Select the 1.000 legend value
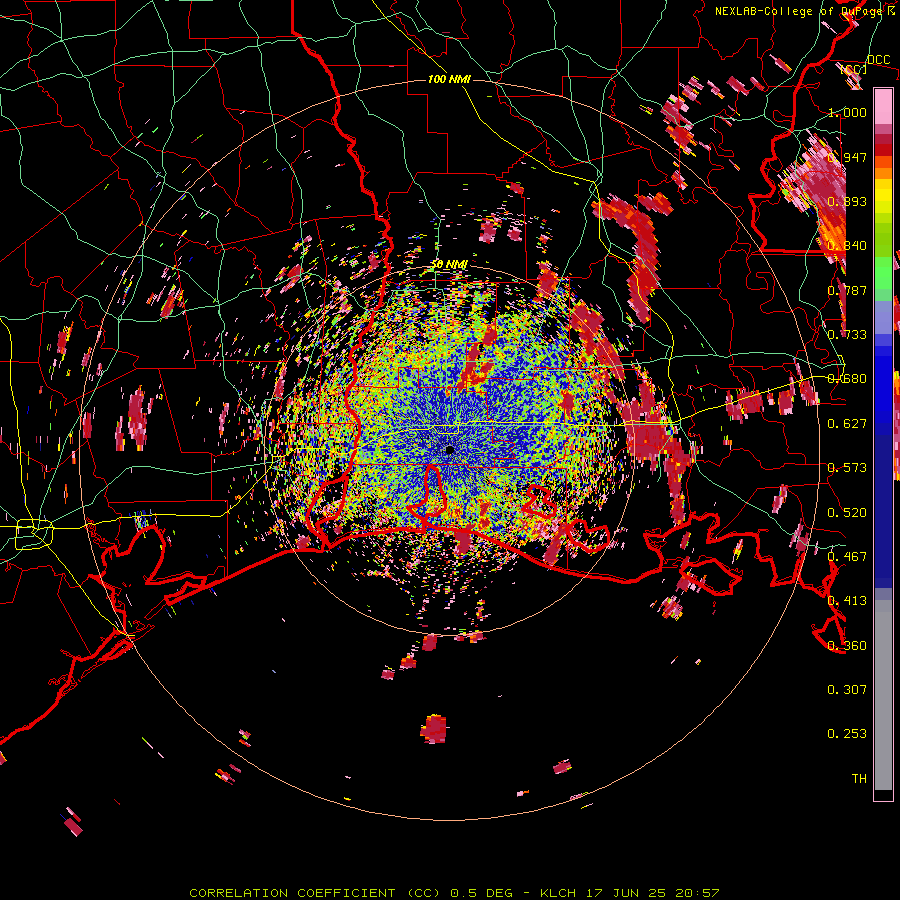 [x=847, y=112]
